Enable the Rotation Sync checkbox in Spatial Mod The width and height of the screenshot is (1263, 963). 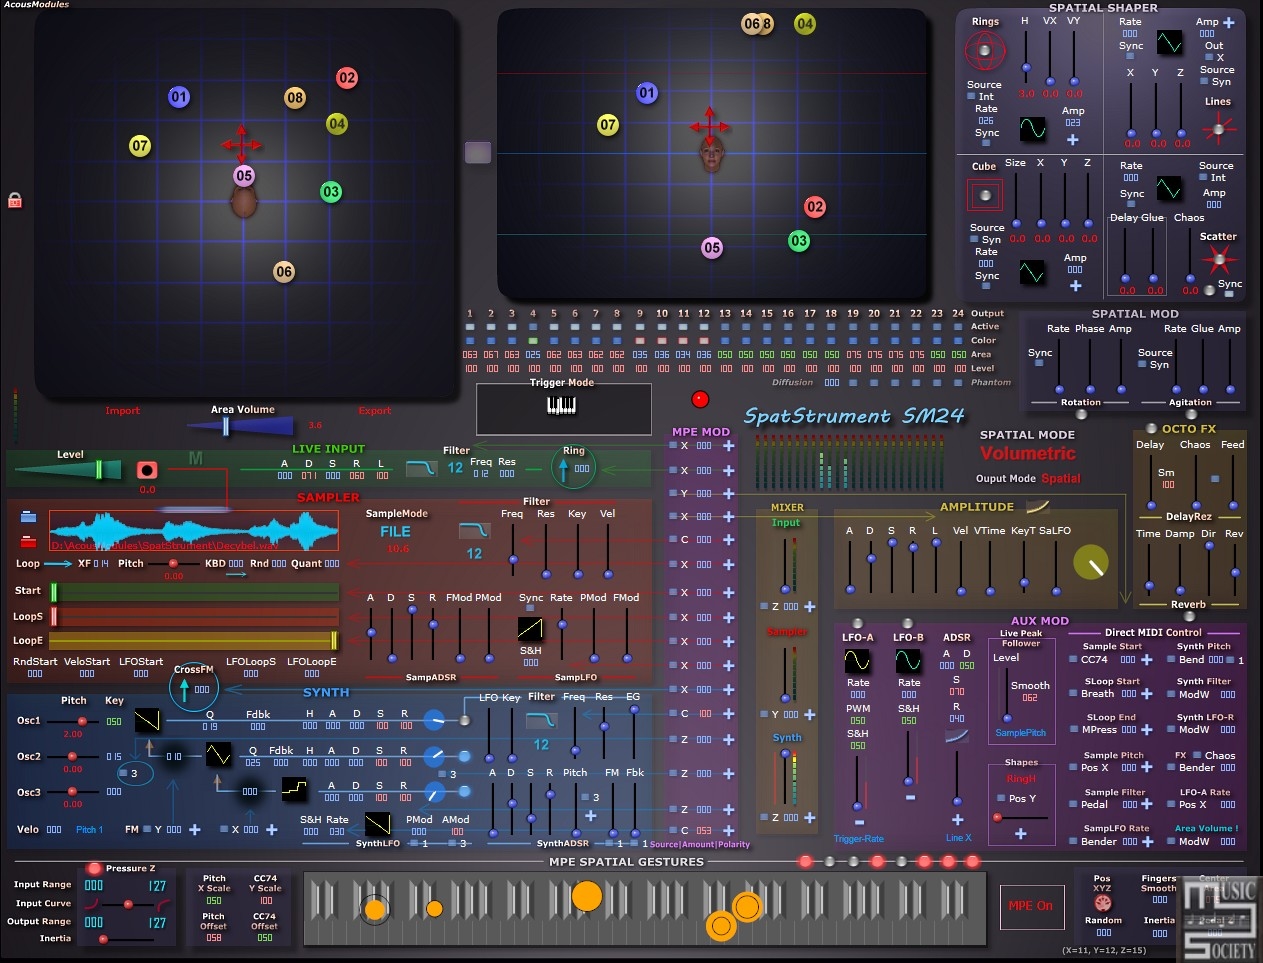1039,364
